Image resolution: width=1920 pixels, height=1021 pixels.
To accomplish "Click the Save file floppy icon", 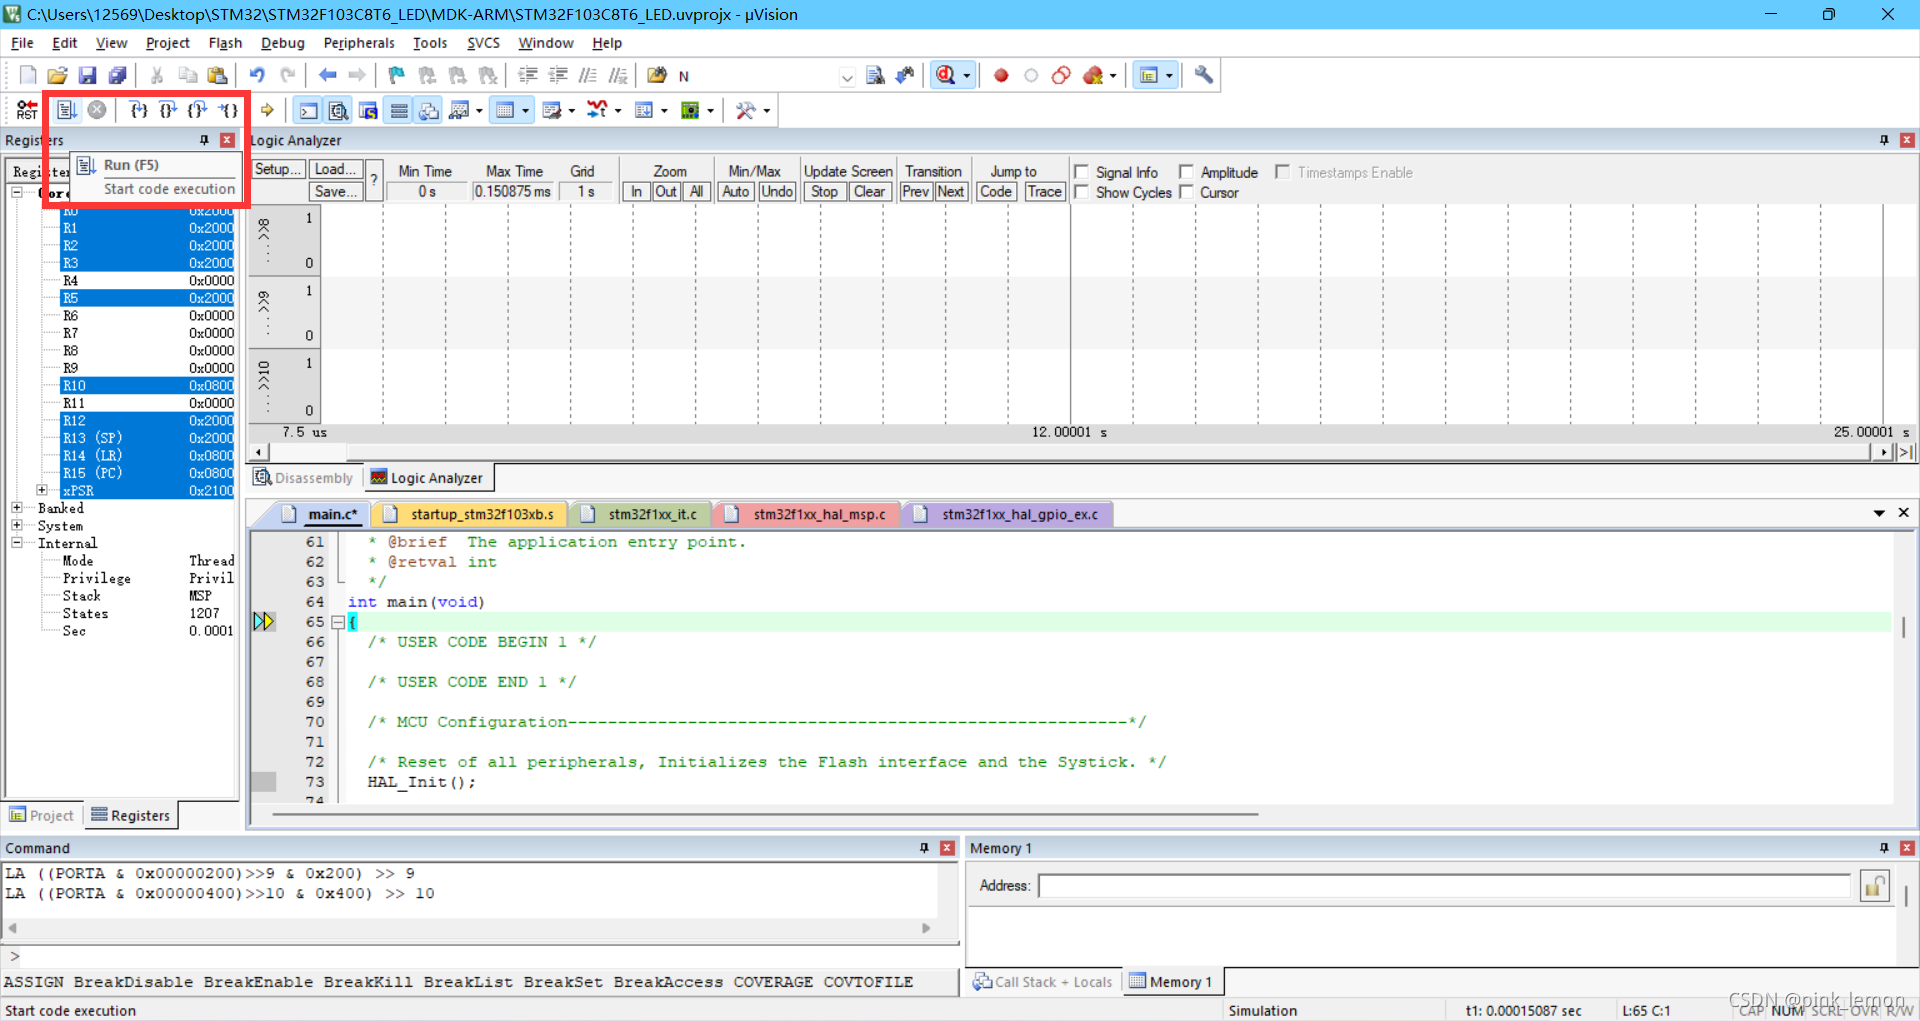I will (87, 75).
